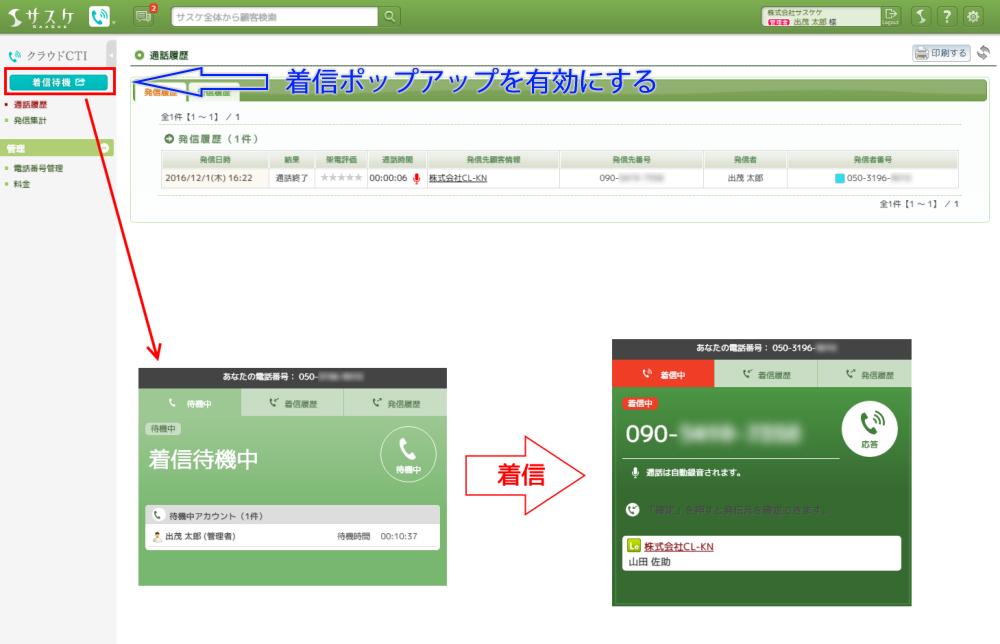
Task: Play the recording via red microphone icon
Action: pos(417,178)
